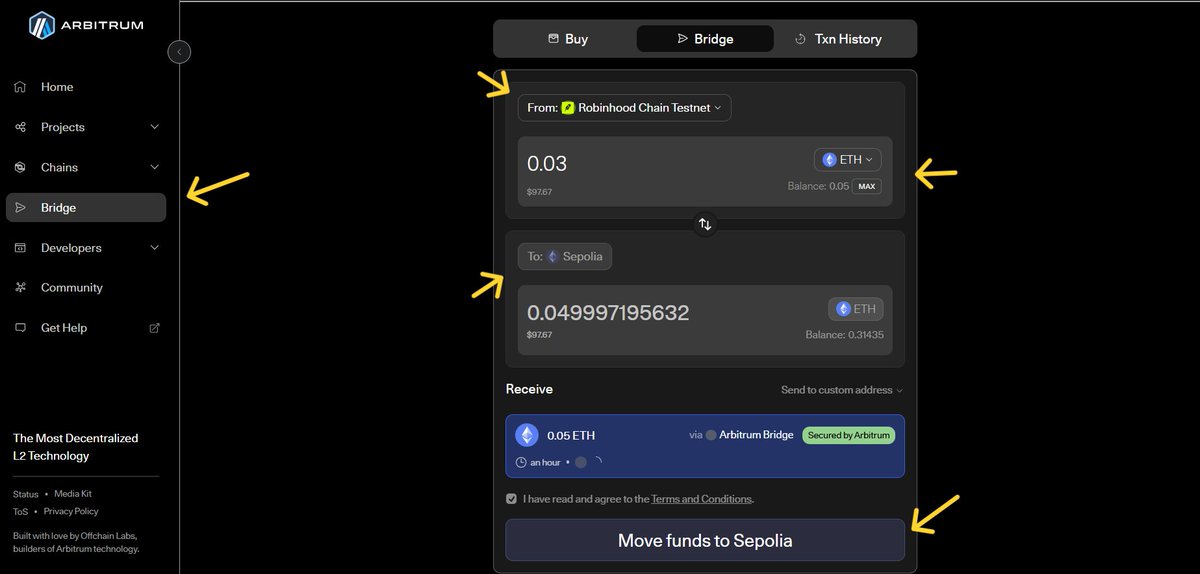Click the Bridge paper-plane icon in the sidebar
This screenshot has height=574, width=1200.
pyautogui.click(x=20, y=207)
